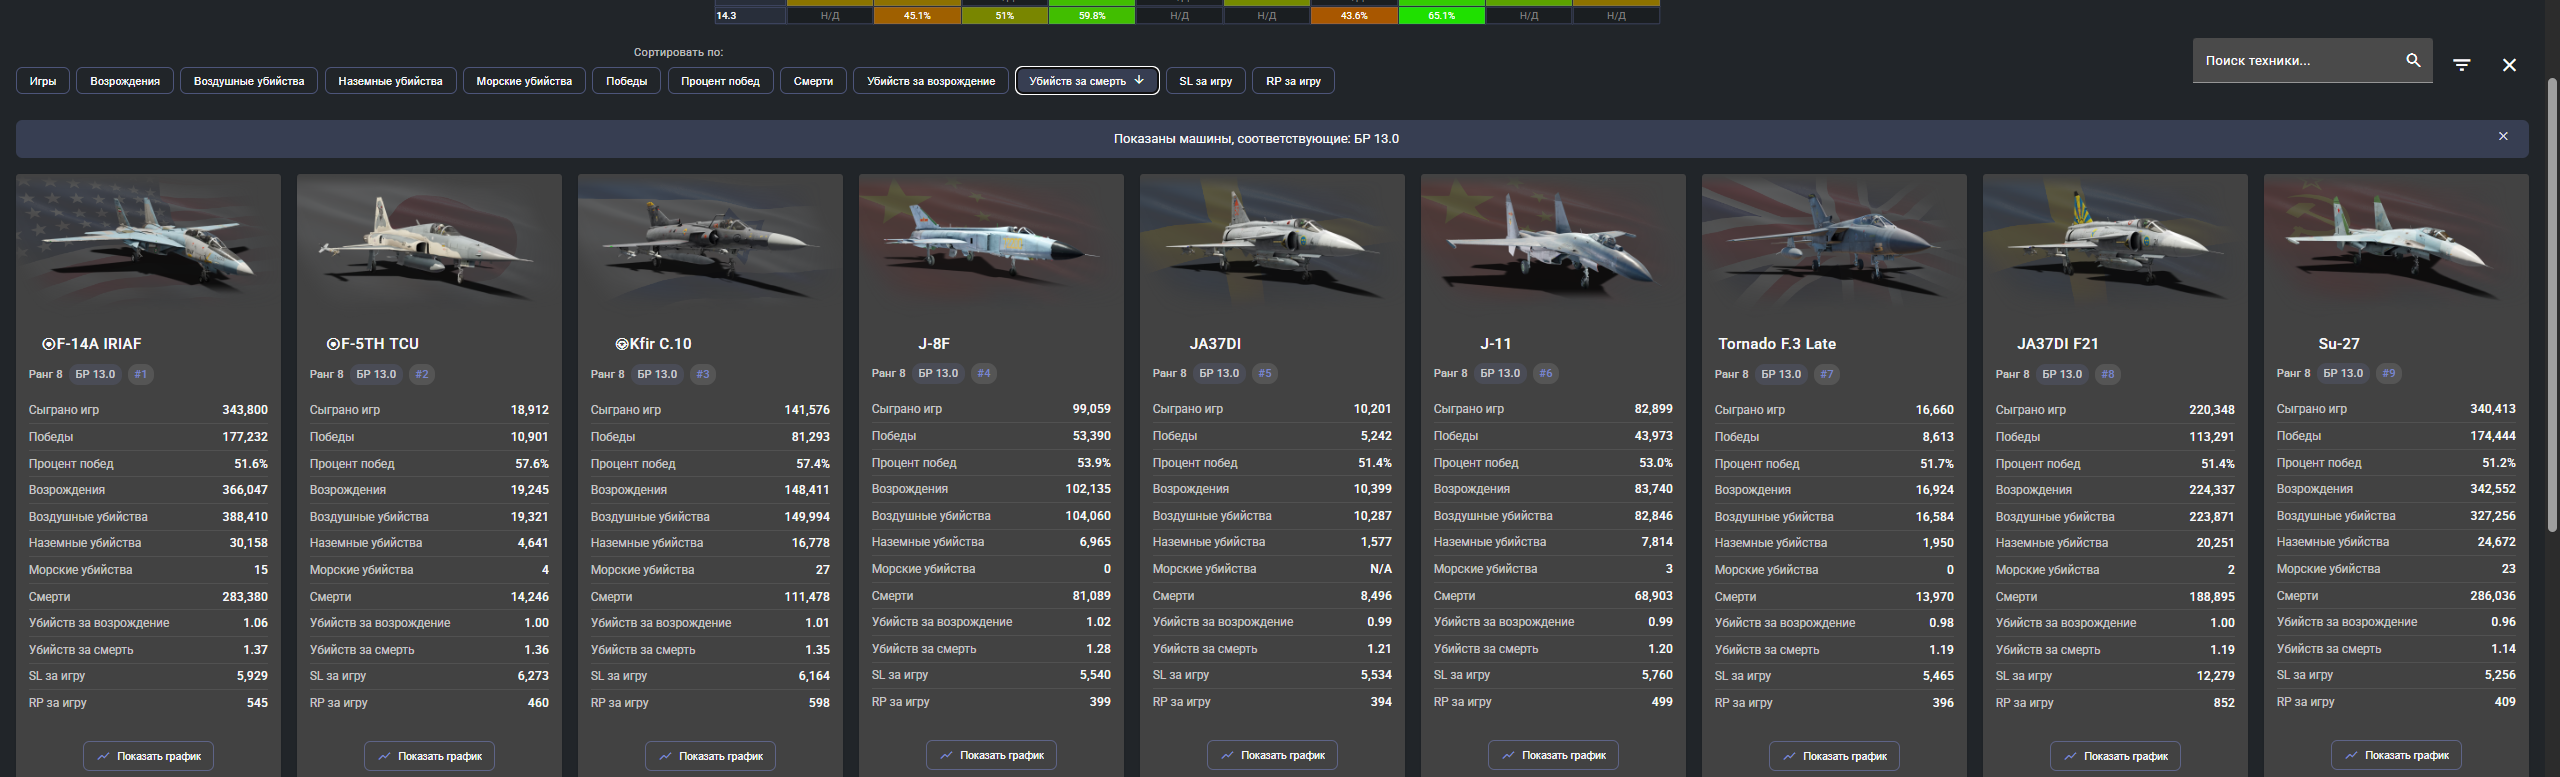Viewport: 2560px width, 777px height.
Task: Click the БР 13.0 badge on J-11
Action: (1500, 373)
